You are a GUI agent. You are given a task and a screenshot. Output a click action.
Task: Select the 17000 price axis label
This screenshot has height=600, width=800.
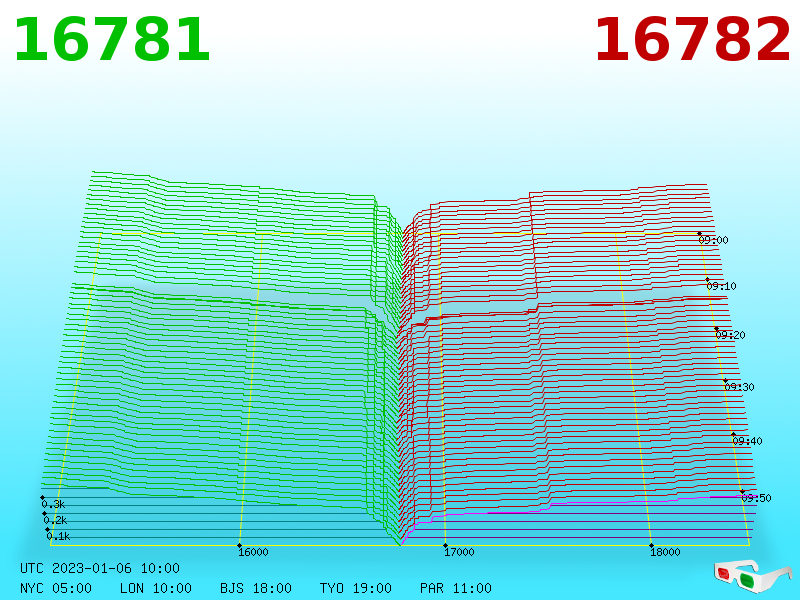click(459, 552)
